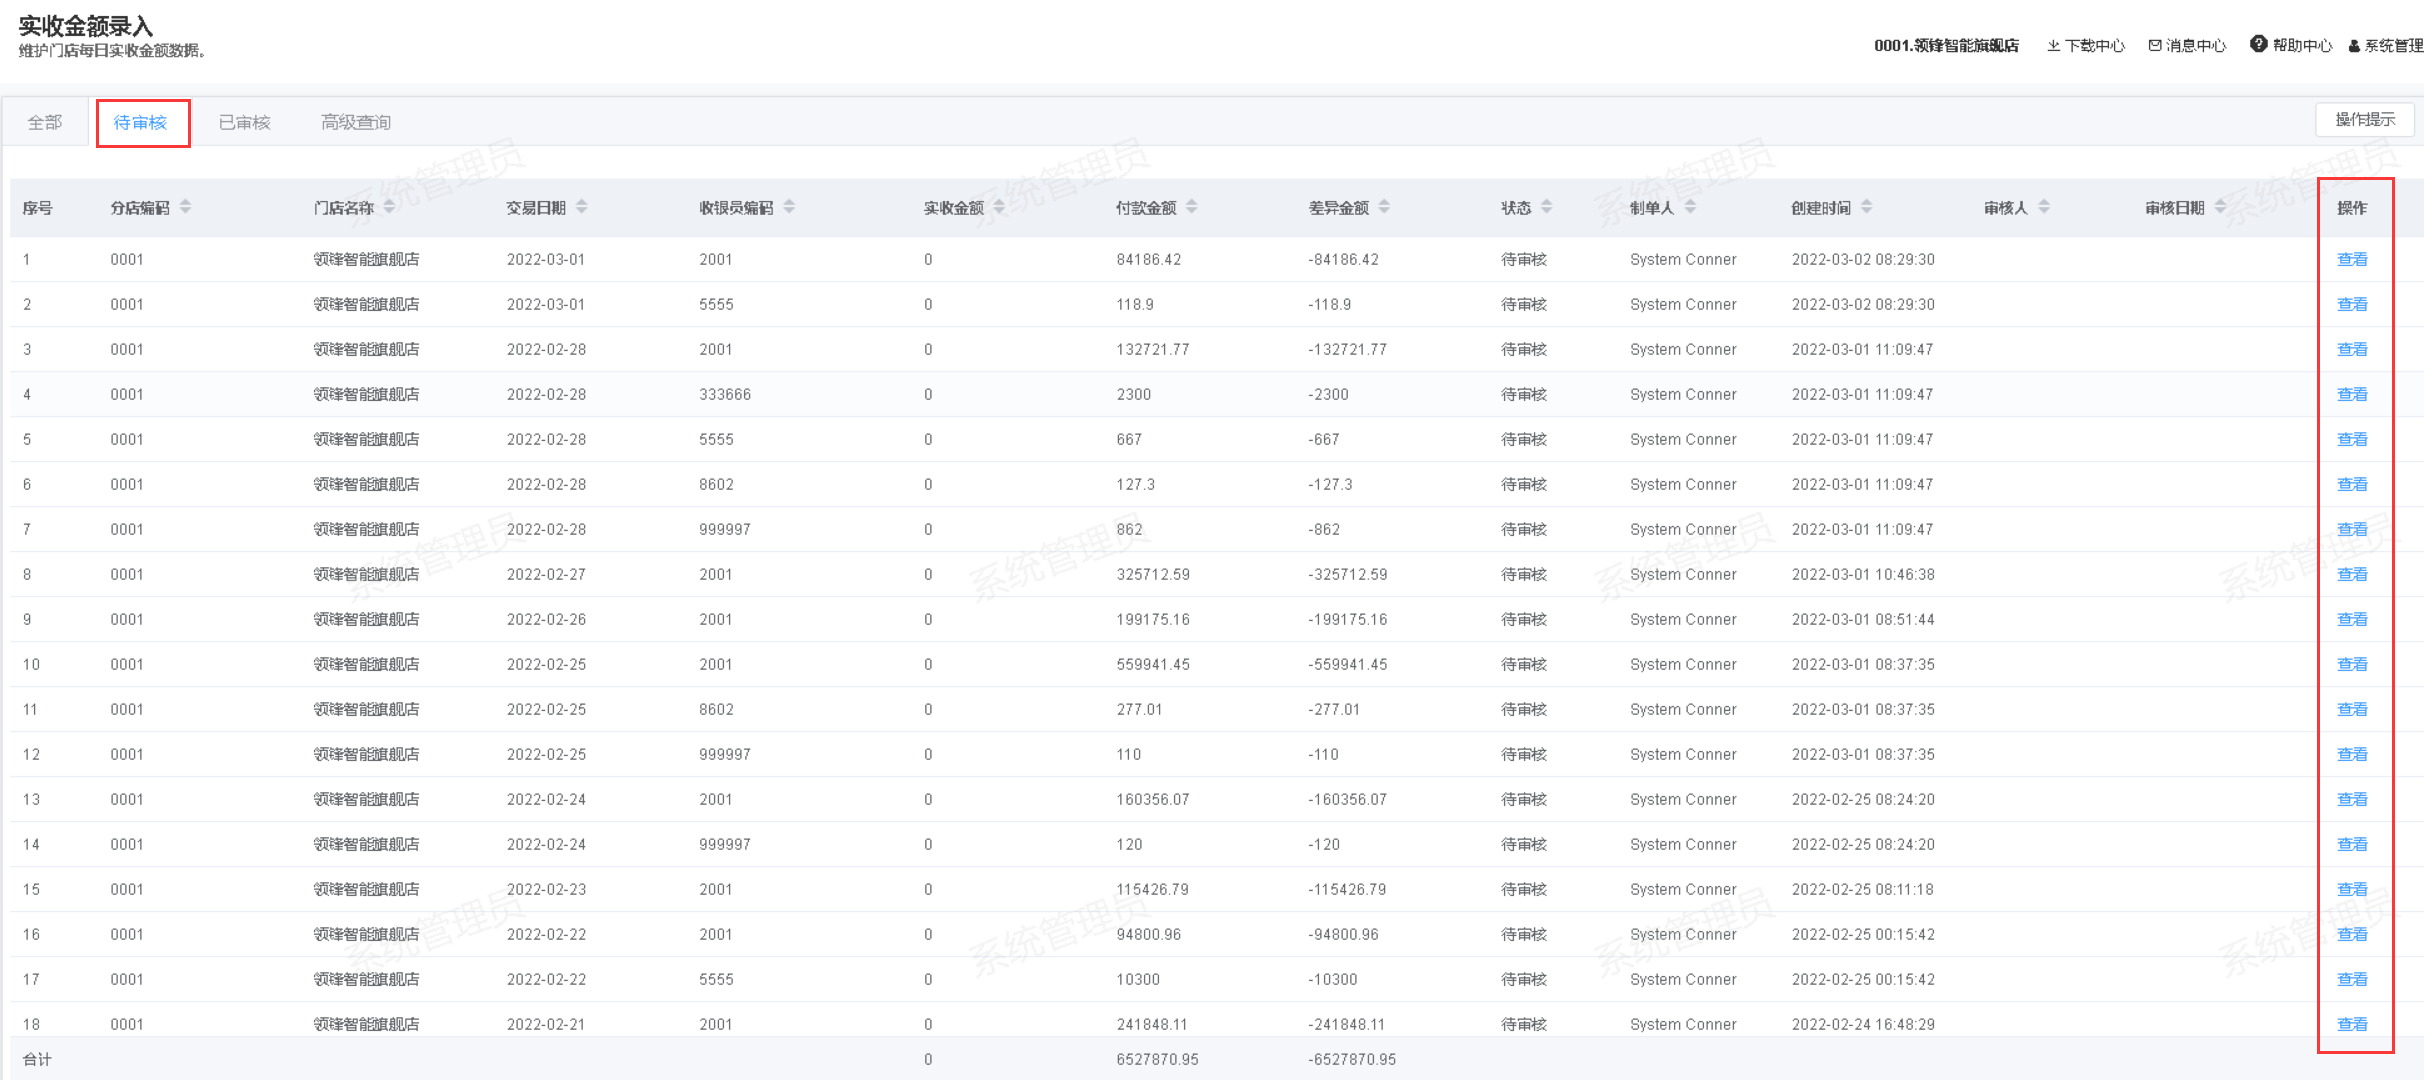Open 系统管理 user menu
Image resolution: width=2424 pixels, height=1080 pixels.
[x=2386, y=46]
